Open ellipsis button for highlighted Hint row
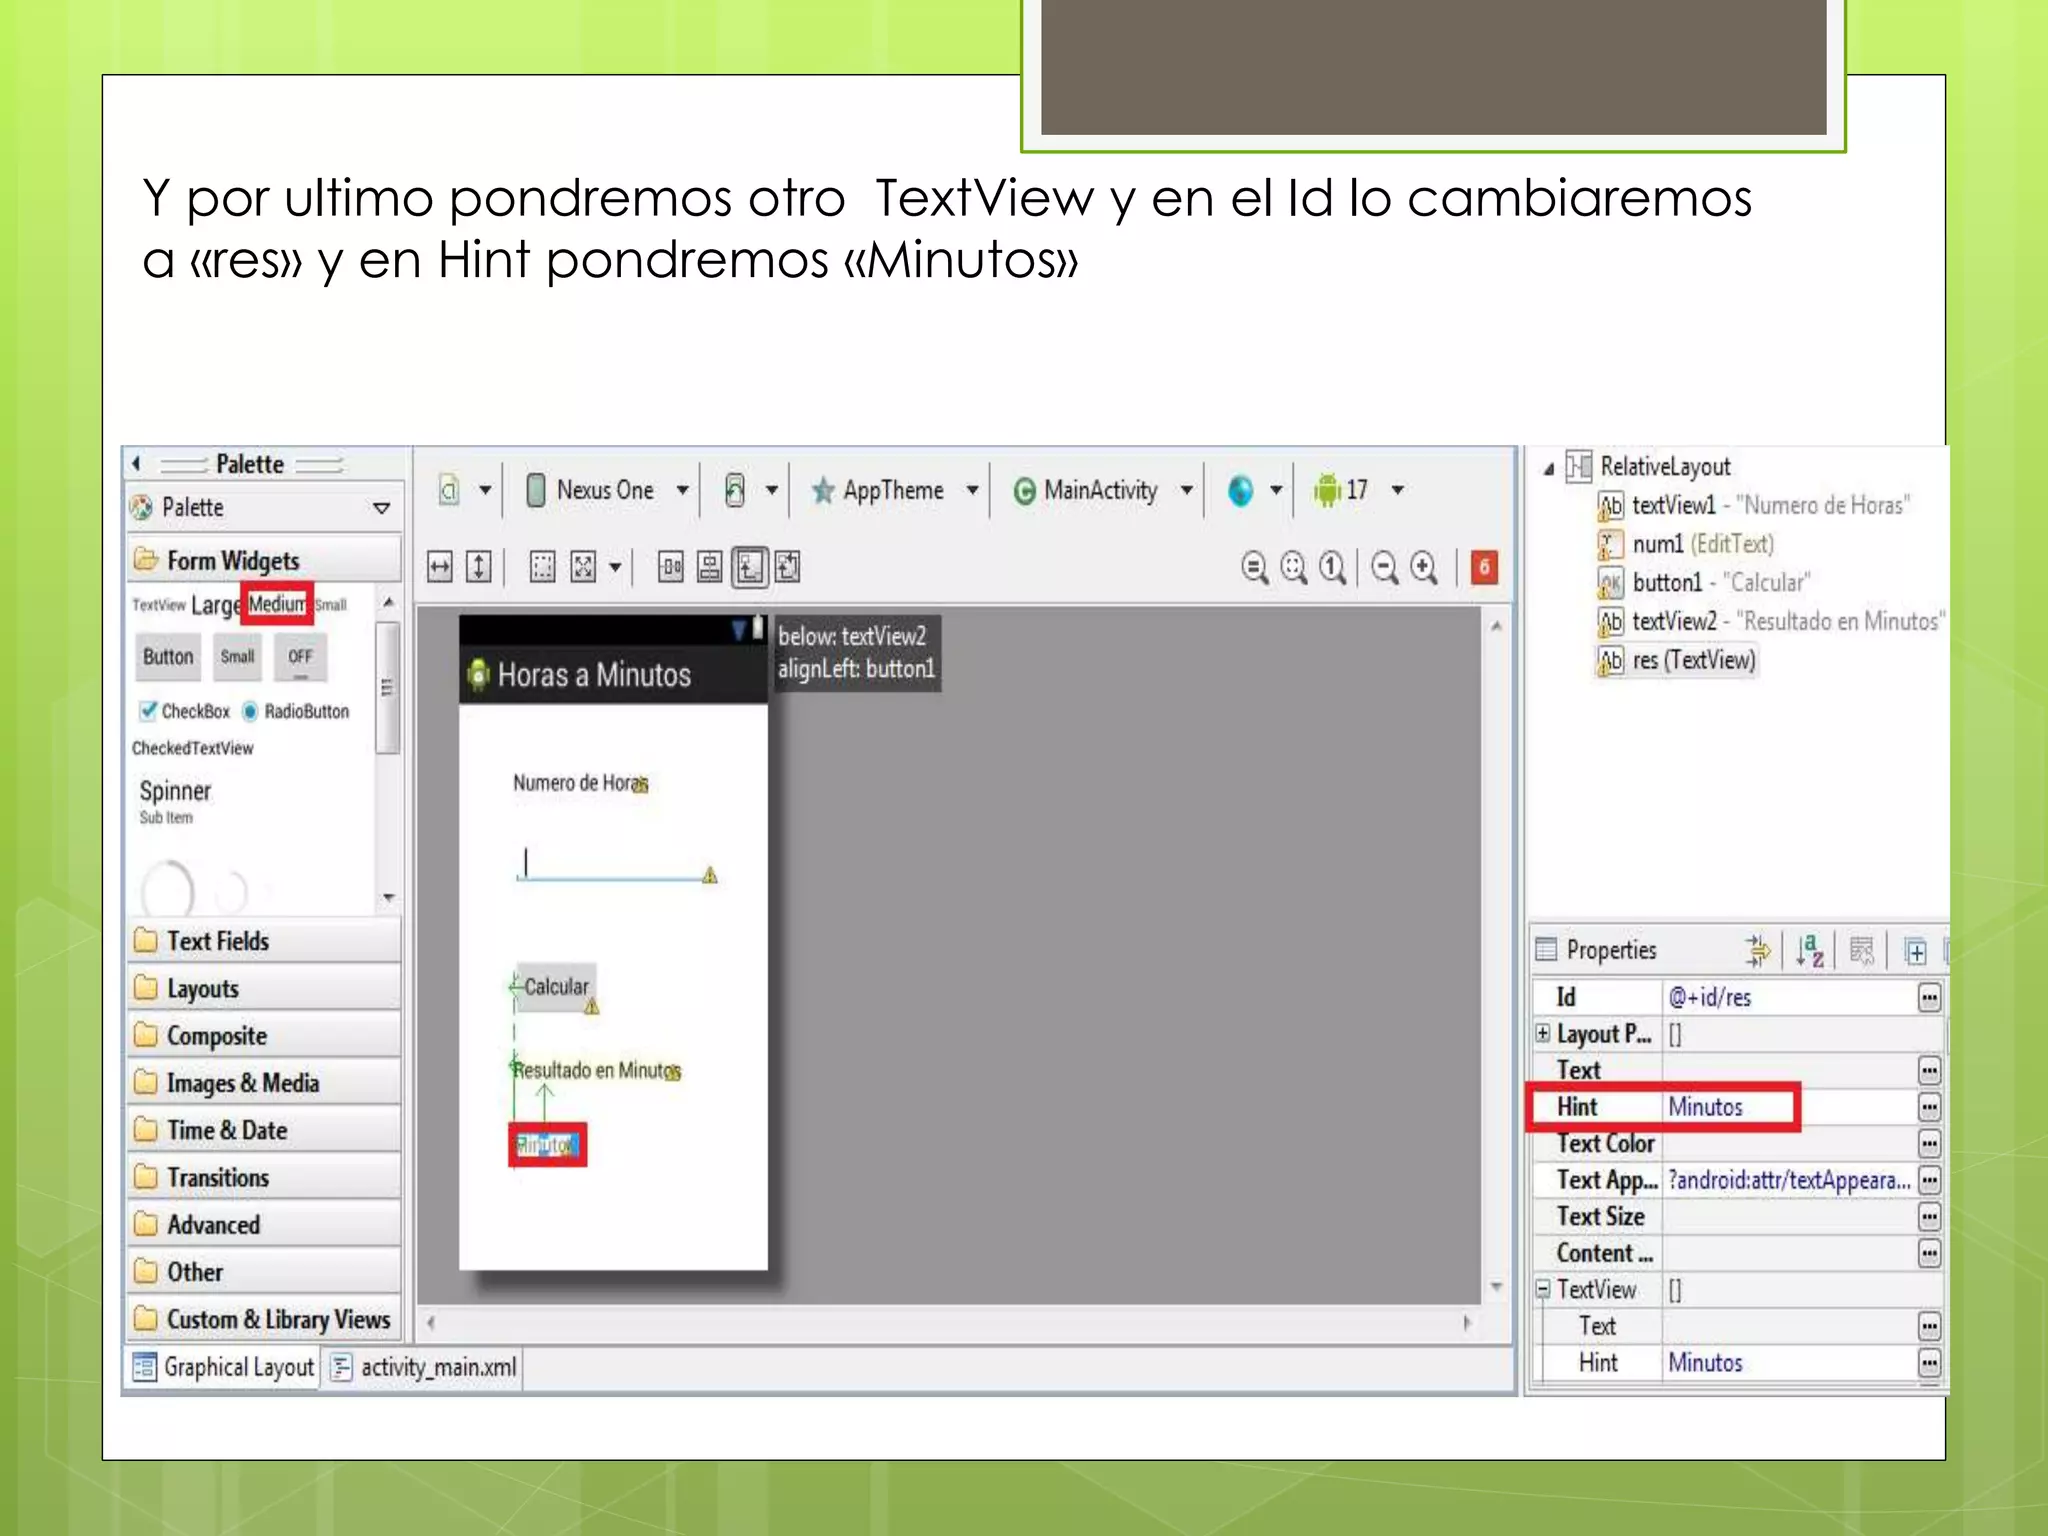 pos(1929,1107)
